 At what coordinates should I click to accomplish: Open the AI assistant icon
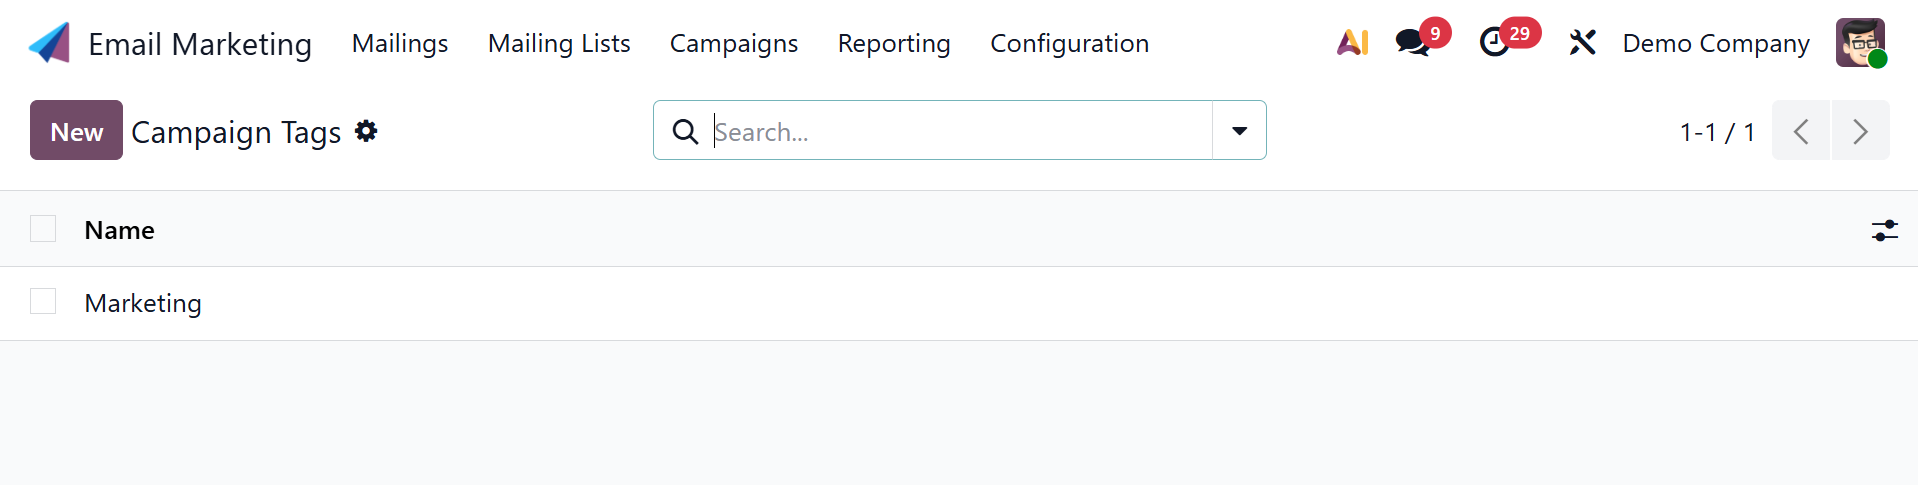pos(1352,42)
